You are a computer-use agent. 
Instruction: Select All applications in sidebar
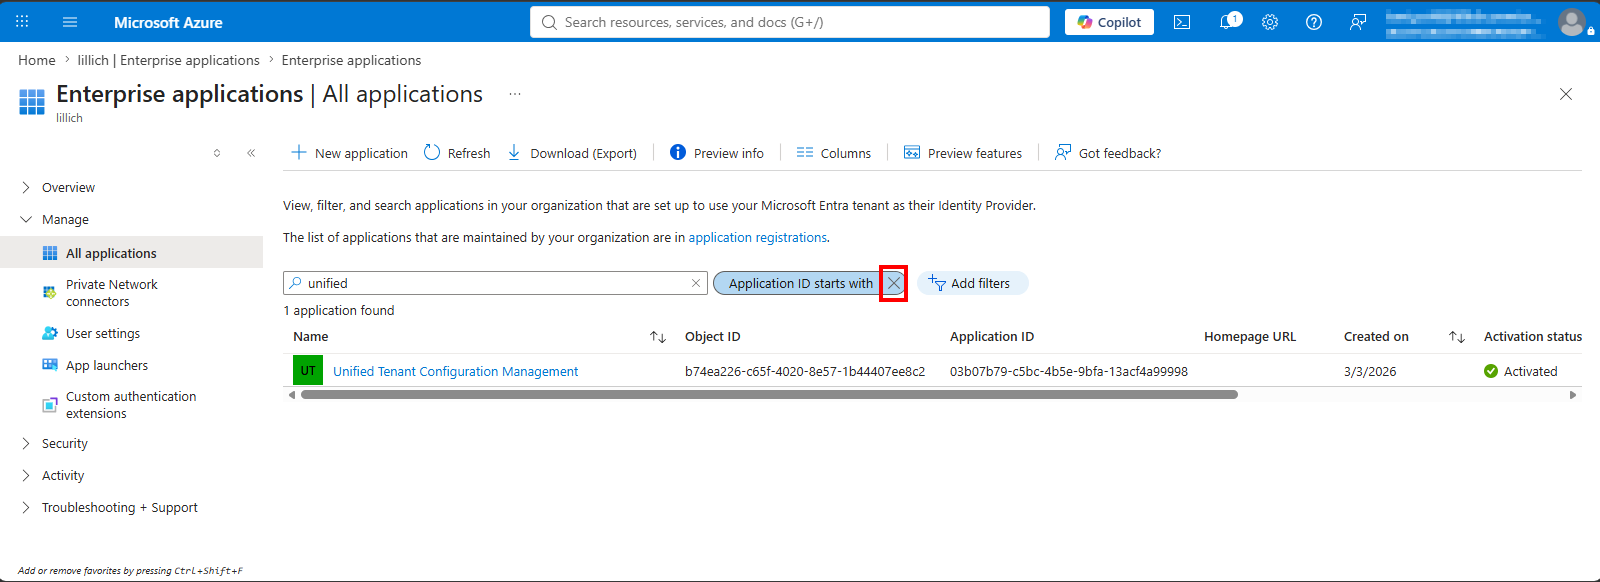[131, 253]
